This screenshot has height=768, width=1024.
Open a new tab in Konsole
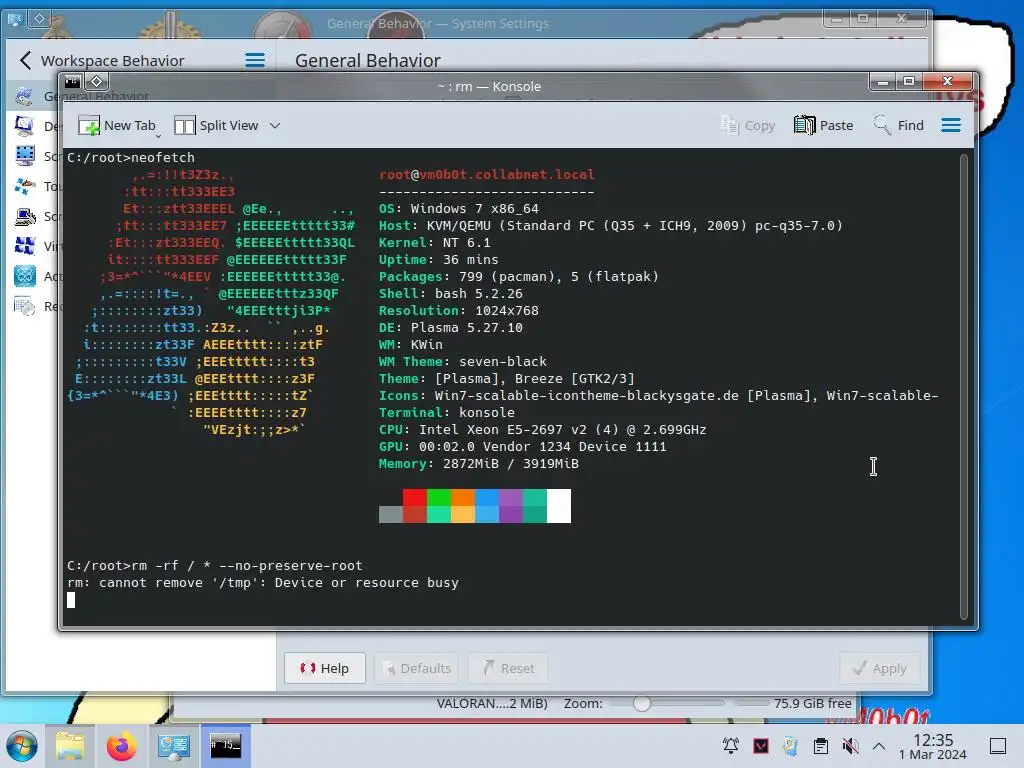pyautogui.click(x=116, y=125)
